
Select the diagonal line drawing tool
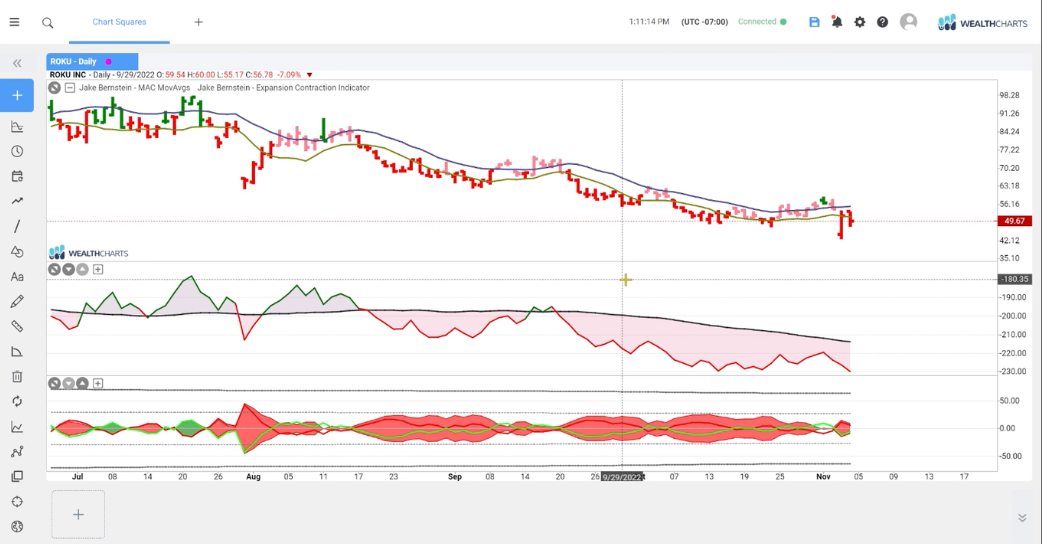click(x=17, y=227)
